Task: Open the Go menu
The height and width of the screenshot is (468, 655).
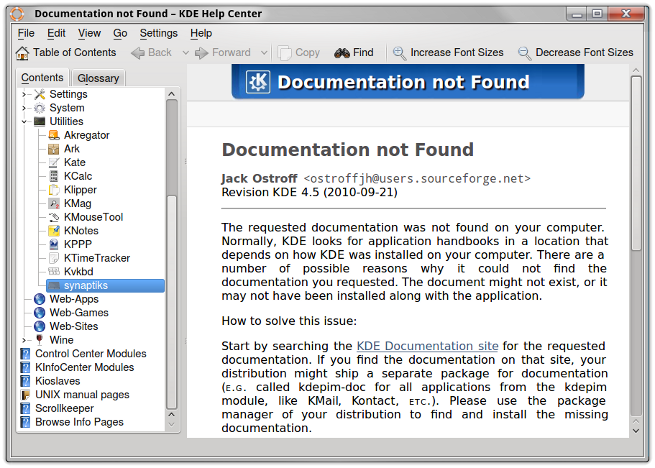Action: click(x=120, y=33)
